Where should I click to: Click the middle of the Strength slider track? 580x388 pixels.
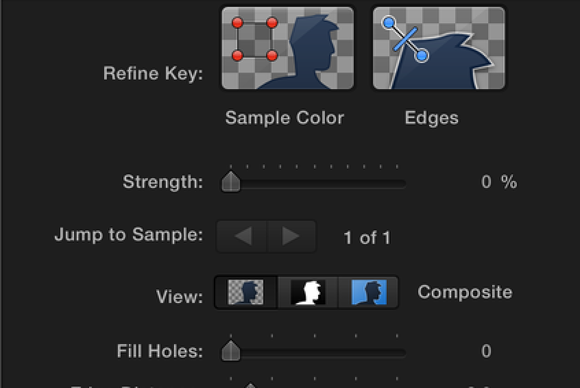pyautogui.click(x=314, y=184)
